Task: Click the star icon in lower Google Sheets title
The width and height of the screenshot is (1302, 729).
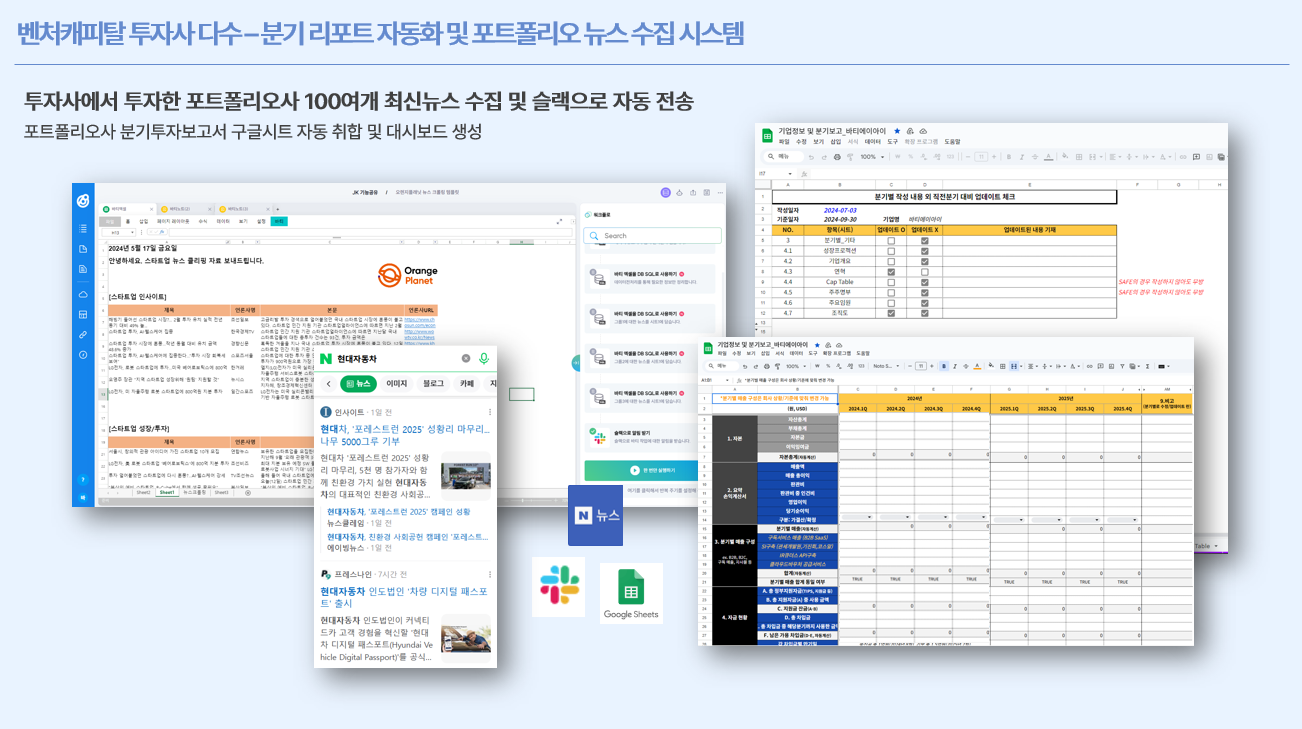Action: click(817, 344)
